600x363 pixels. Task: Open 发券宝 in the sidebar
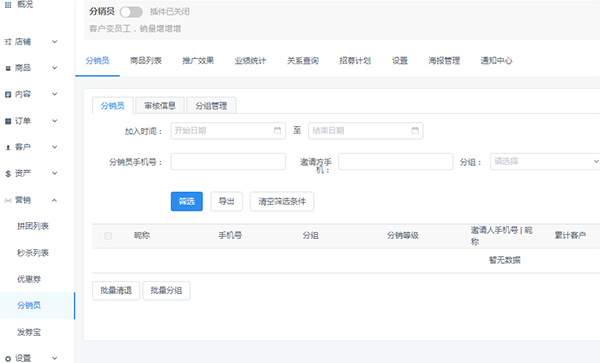pyautogui.click(x=29, y=332)
